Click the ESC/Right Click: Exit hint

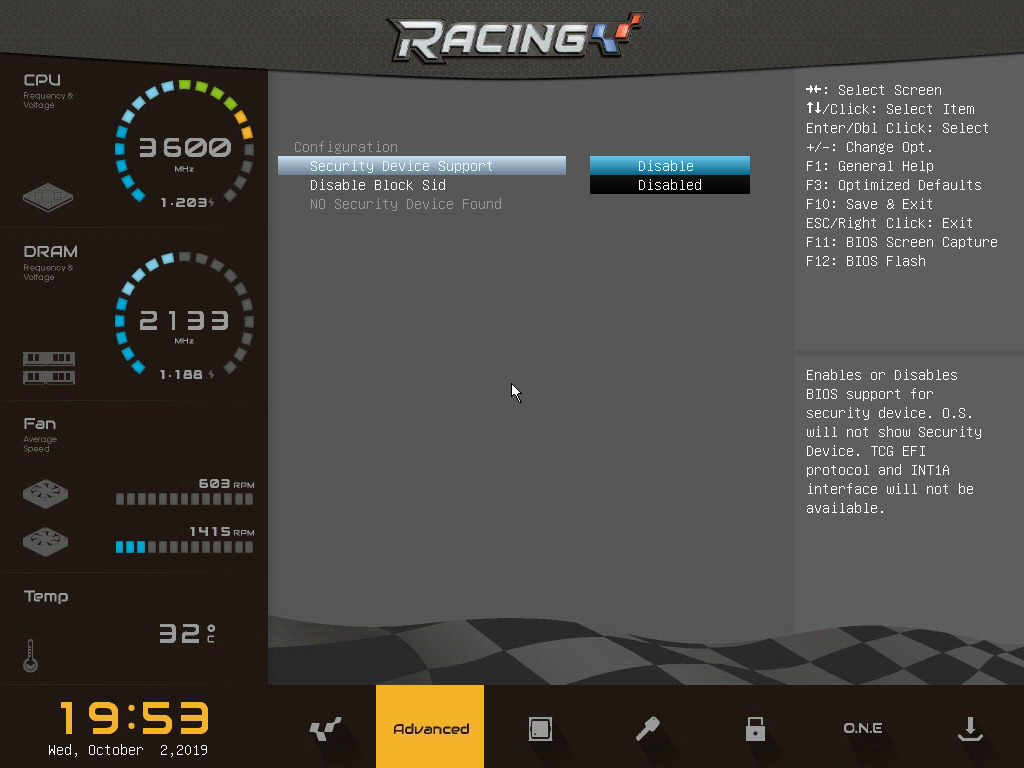tap(889, 223)
